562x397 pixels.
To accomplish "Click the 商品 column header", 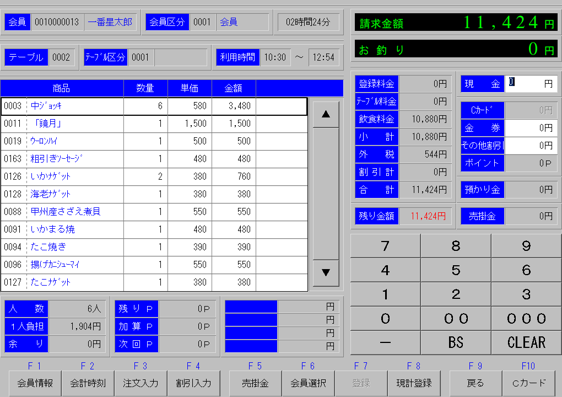I will [62, 88].
